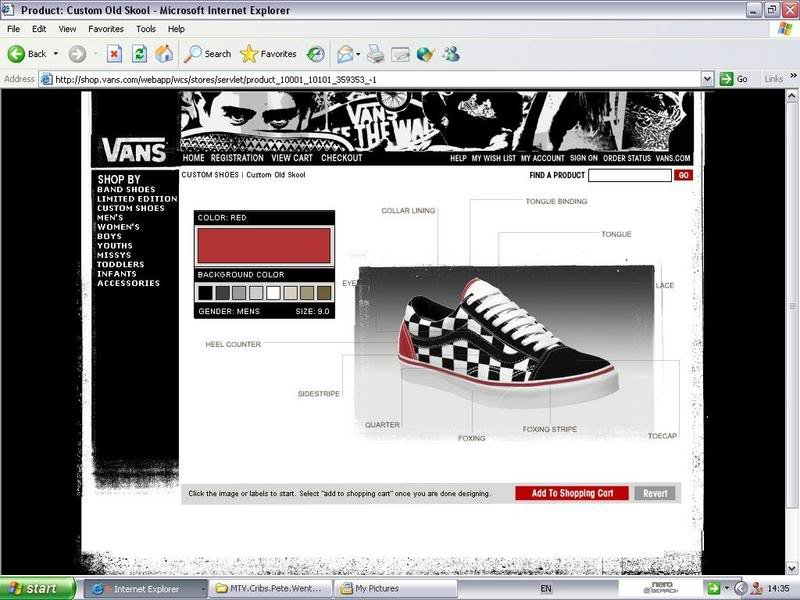Switch to Internet Explorer taskbar button
The width and height of the screenshot is (800, 600).
click(145, 589)
